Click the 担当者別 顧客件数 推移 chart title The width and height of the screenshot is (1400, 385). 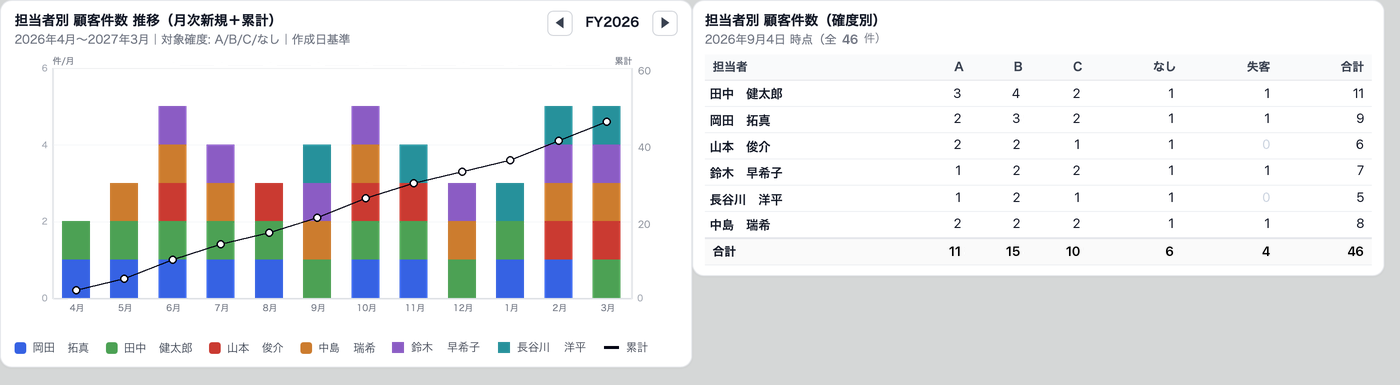(x=145, y=20)
